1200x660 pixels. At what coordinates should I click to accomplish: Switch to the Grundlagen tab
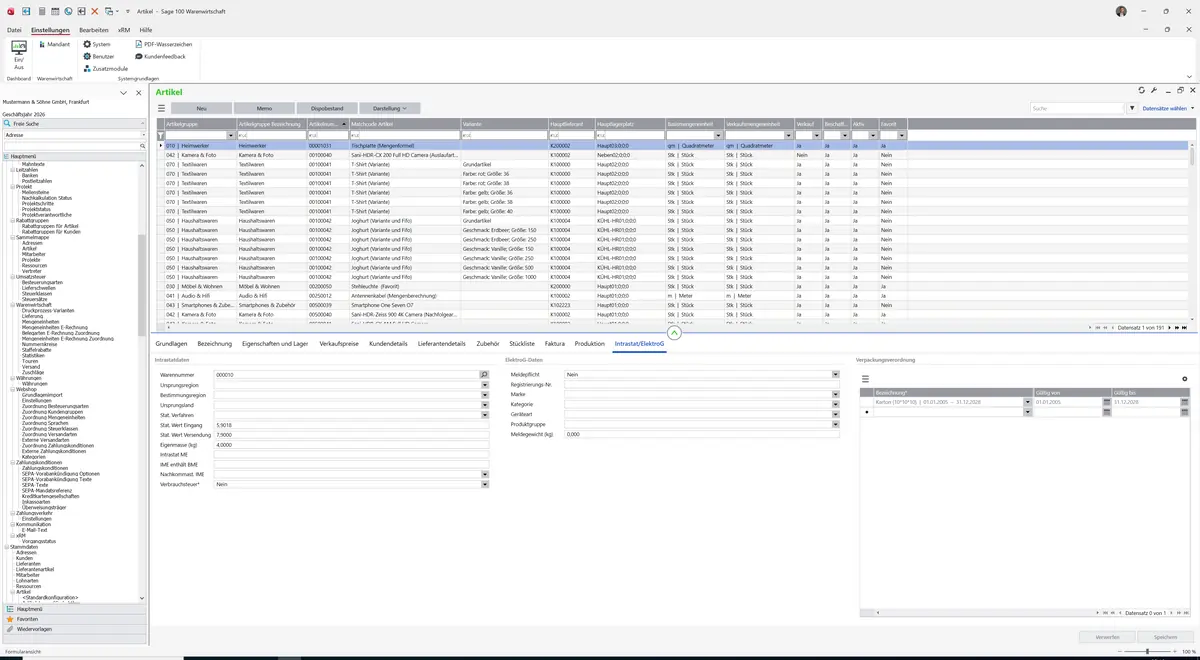tap(171, 343)
